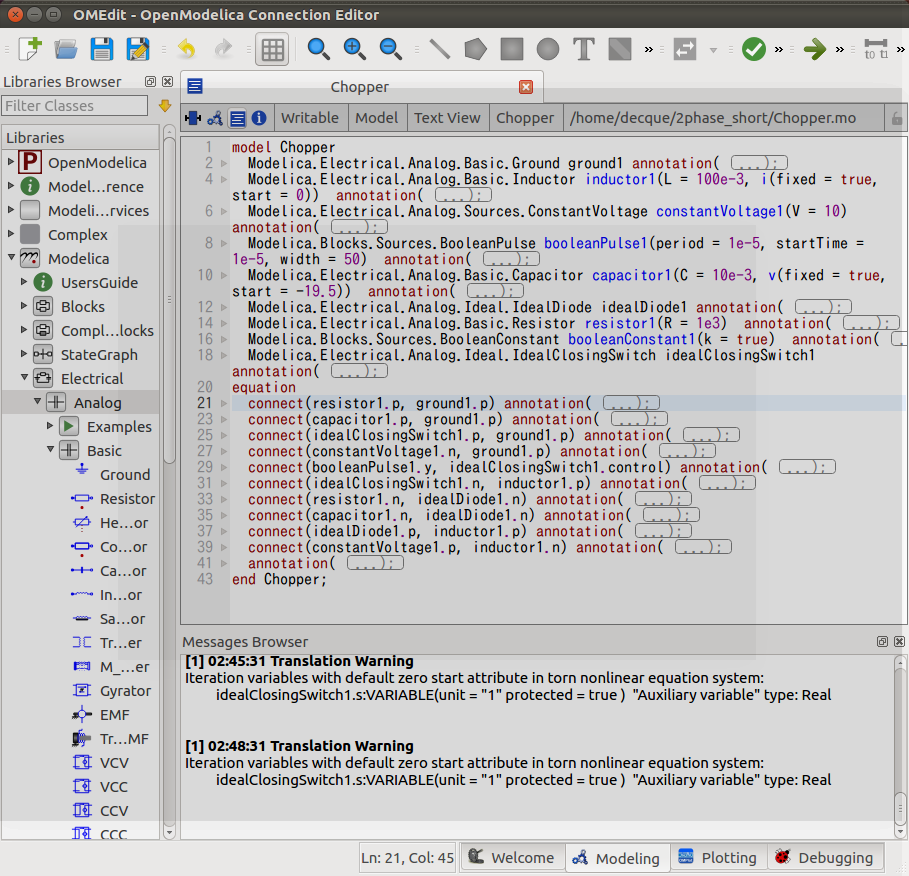Open the Debugging perspective tab
909x876 pixels.
(x=824, y=857)
